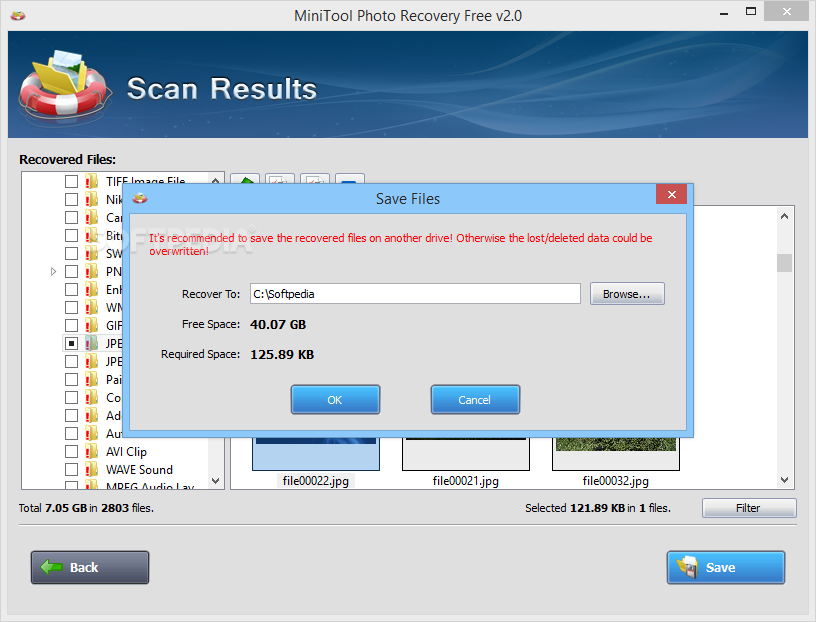This screenshot has height=622, width=816.
Task: Select the file00021.jpg thumbnail
Action: pyautogui.click(x=465, y=454)
